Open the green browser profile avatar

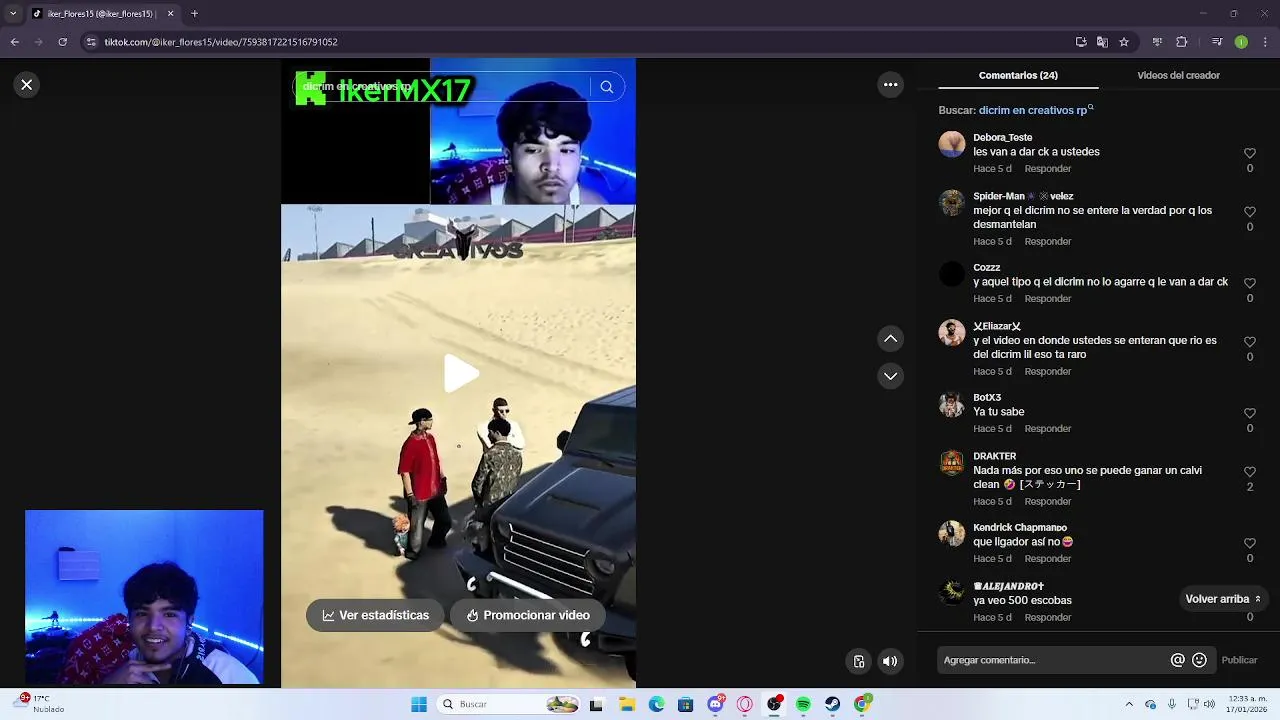pyautogui.click(x=1241, y=42)
